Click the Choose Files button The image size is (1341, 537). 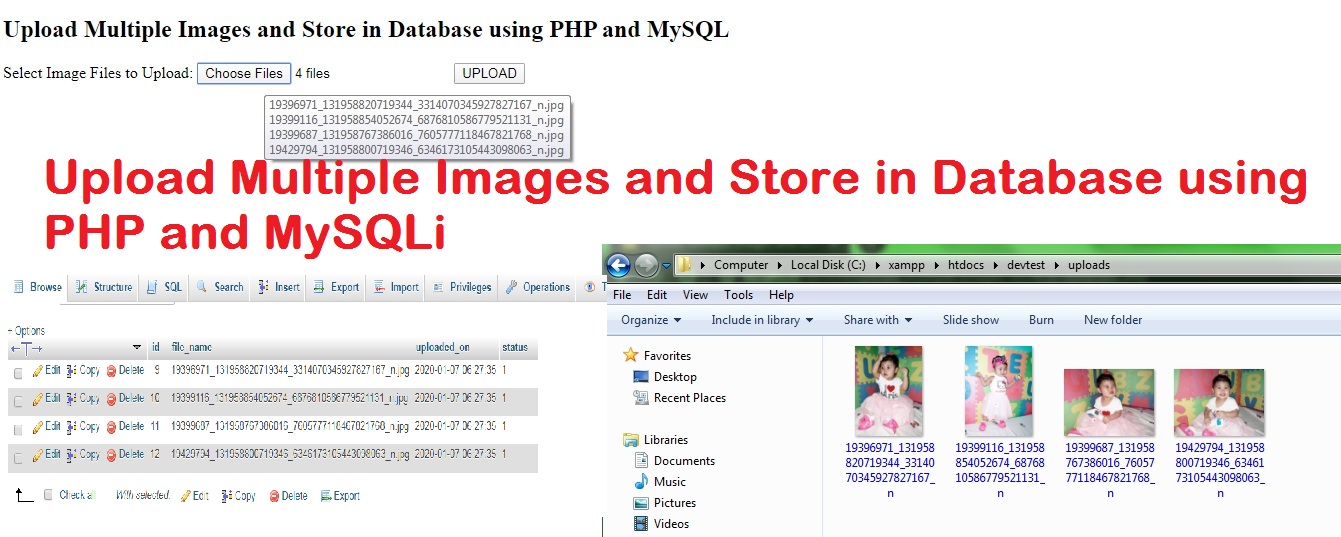point(244,73)
